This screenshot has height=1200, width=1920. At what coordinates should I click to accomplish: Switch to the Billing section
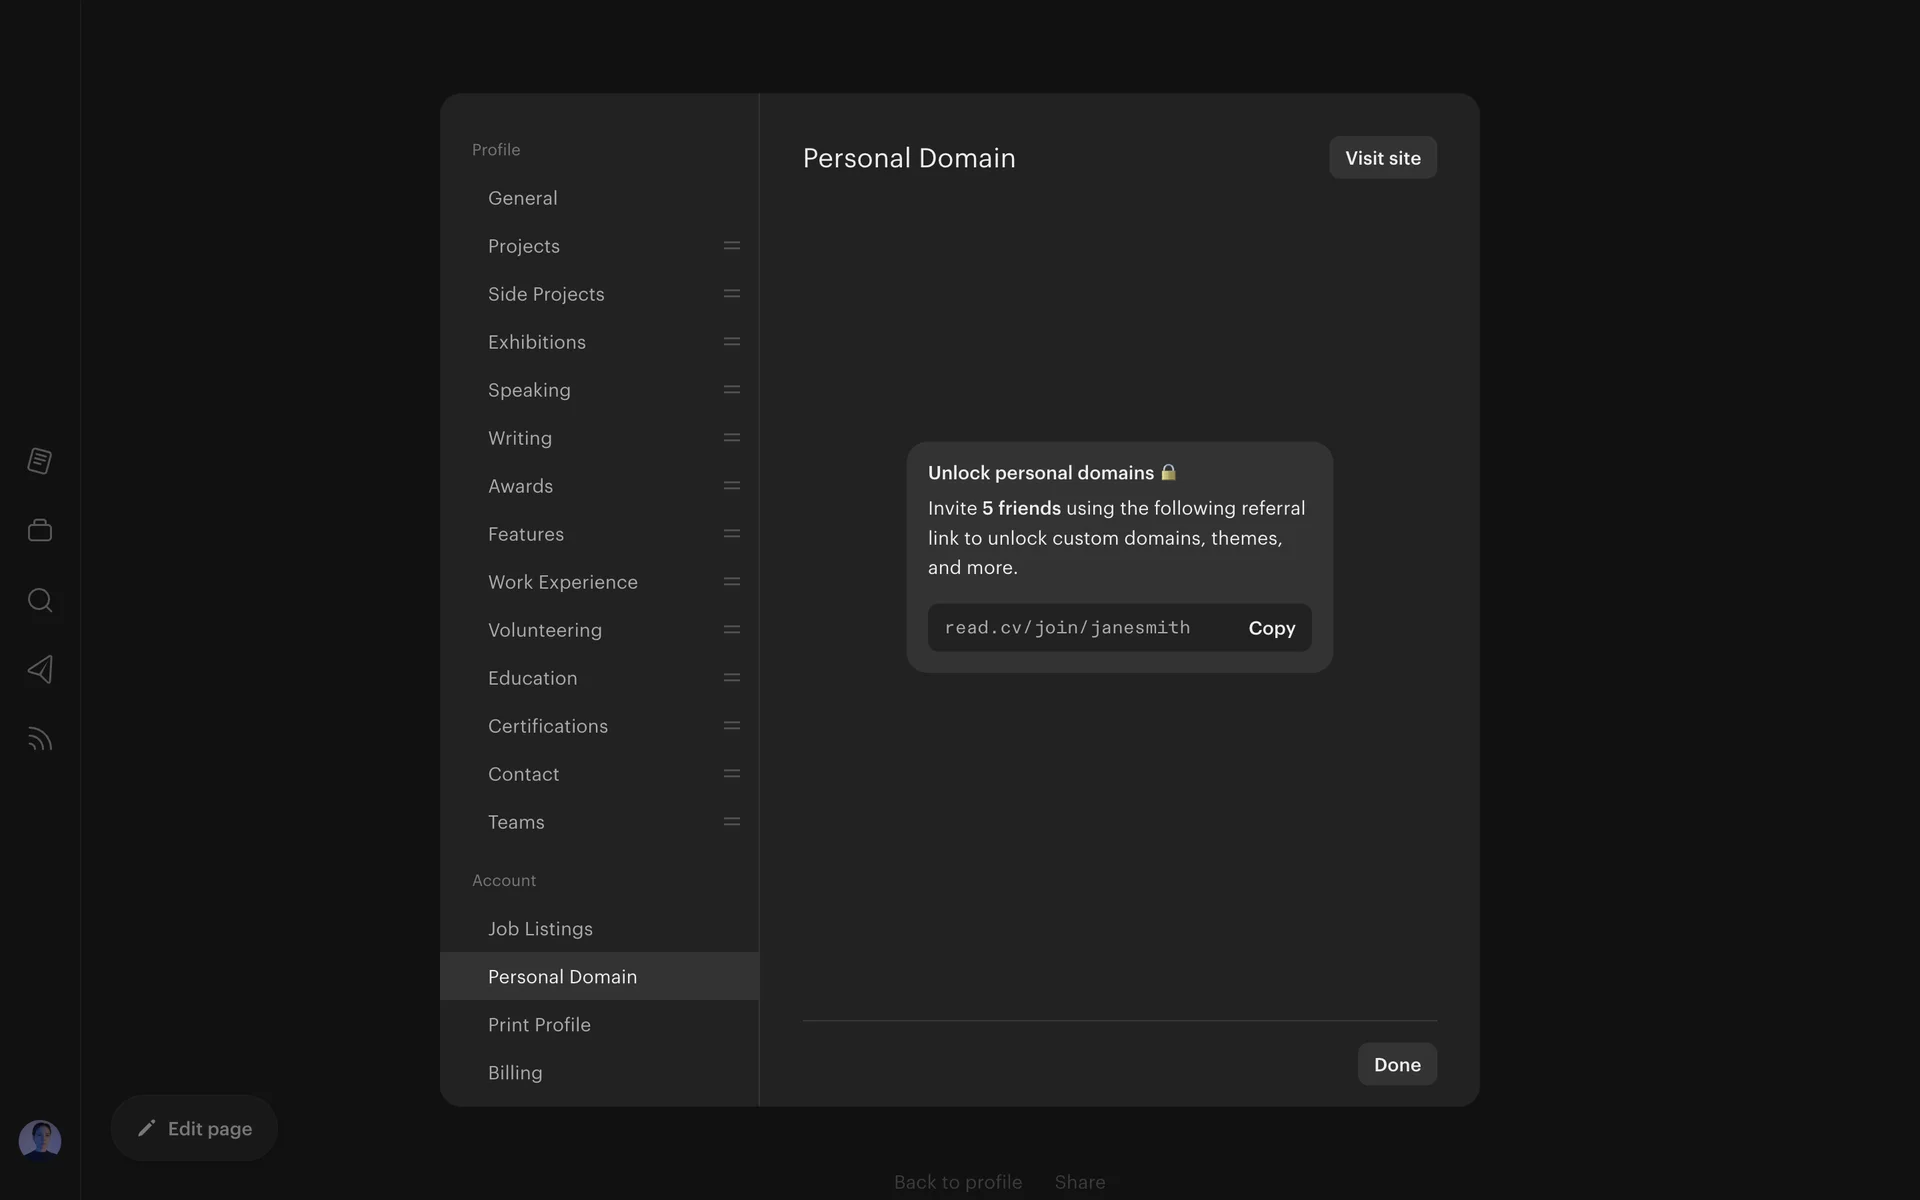coord(515,1073)
